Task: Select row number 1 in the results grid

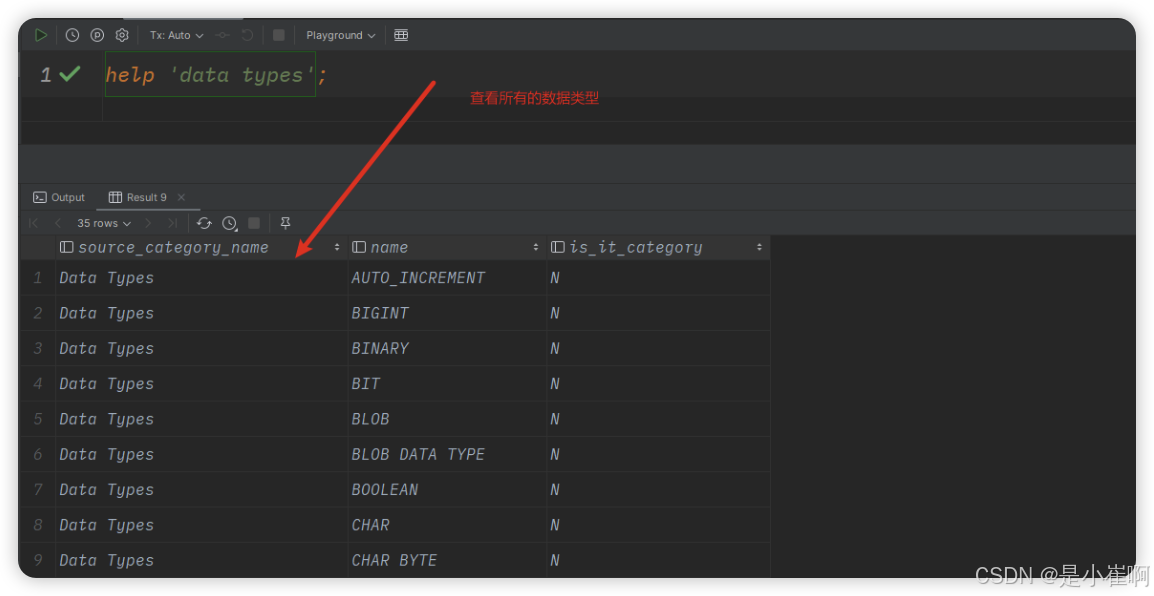Action: [x=38, y=277]
